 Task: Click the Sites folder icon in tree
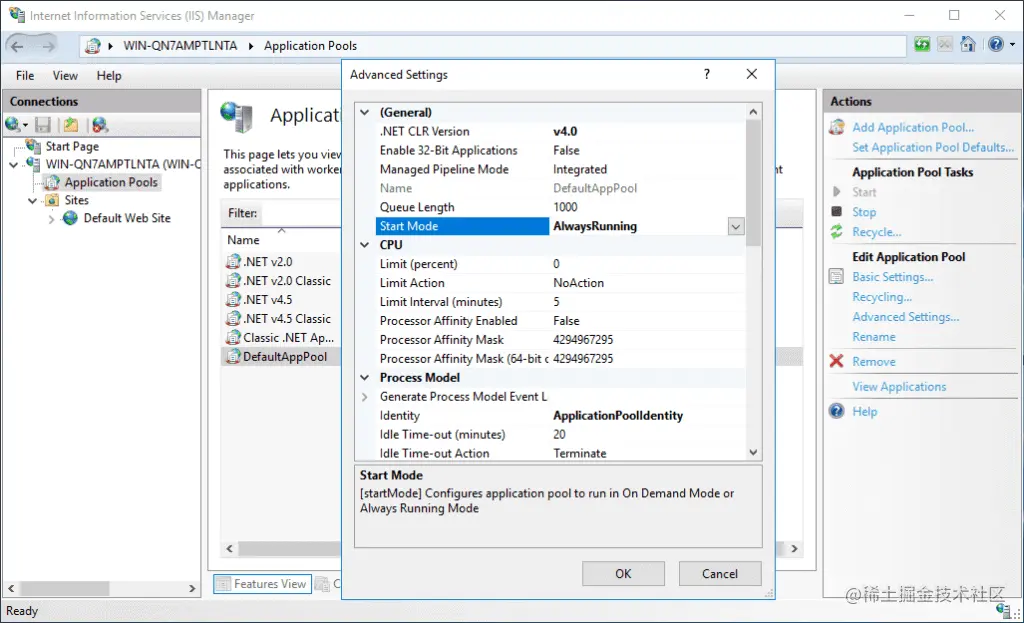coord(52,200)
